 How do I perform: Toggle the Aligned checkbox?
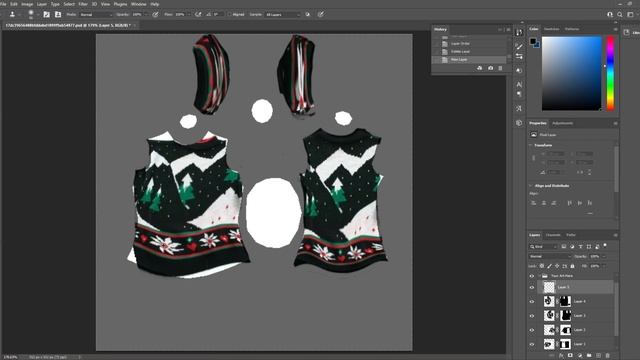[230, 15]
